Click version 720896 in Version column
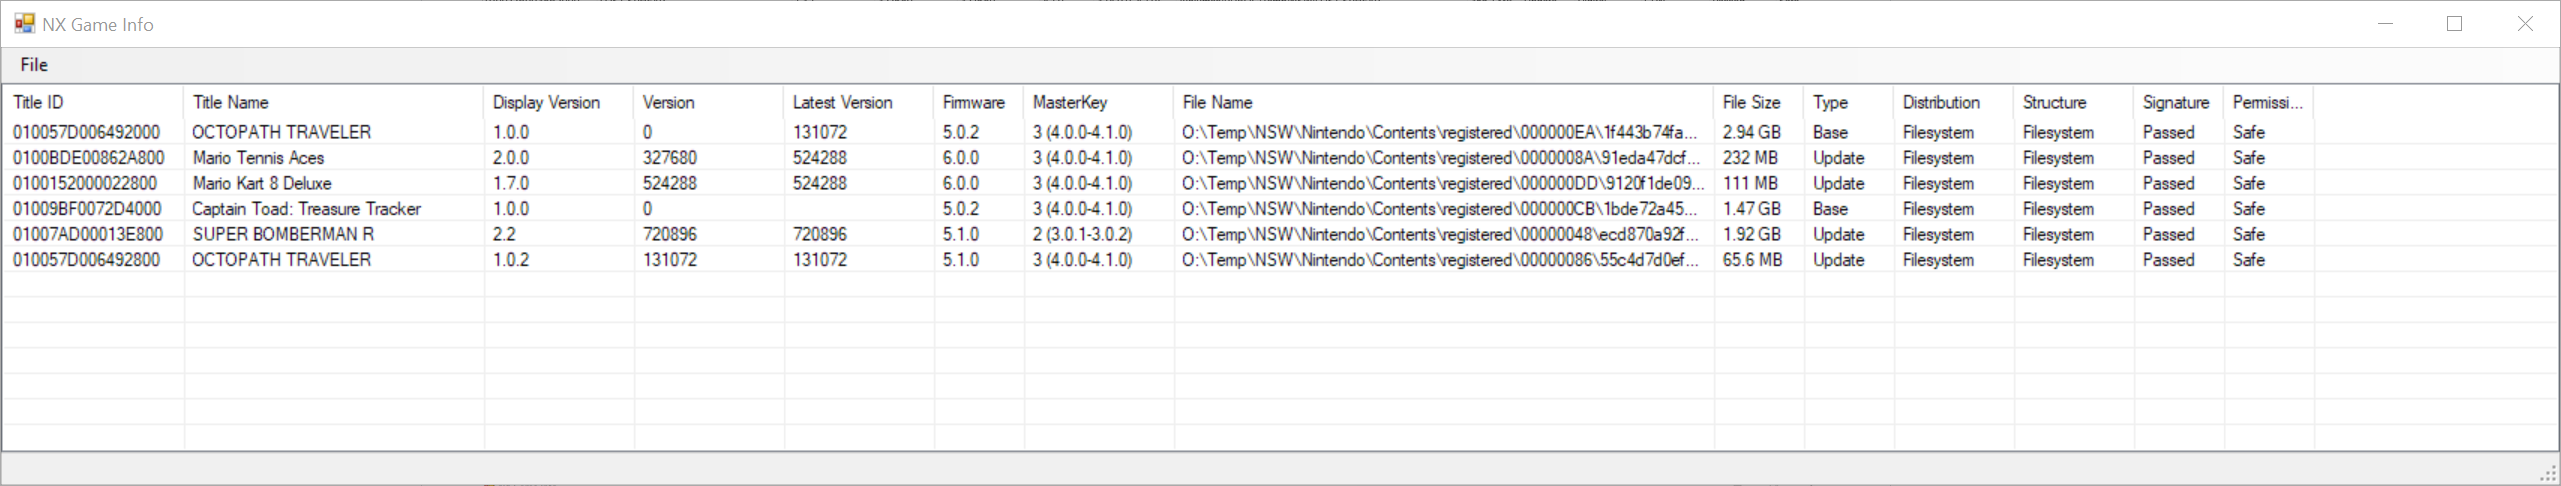The image size is (2561, 486). tap(670, 234)
